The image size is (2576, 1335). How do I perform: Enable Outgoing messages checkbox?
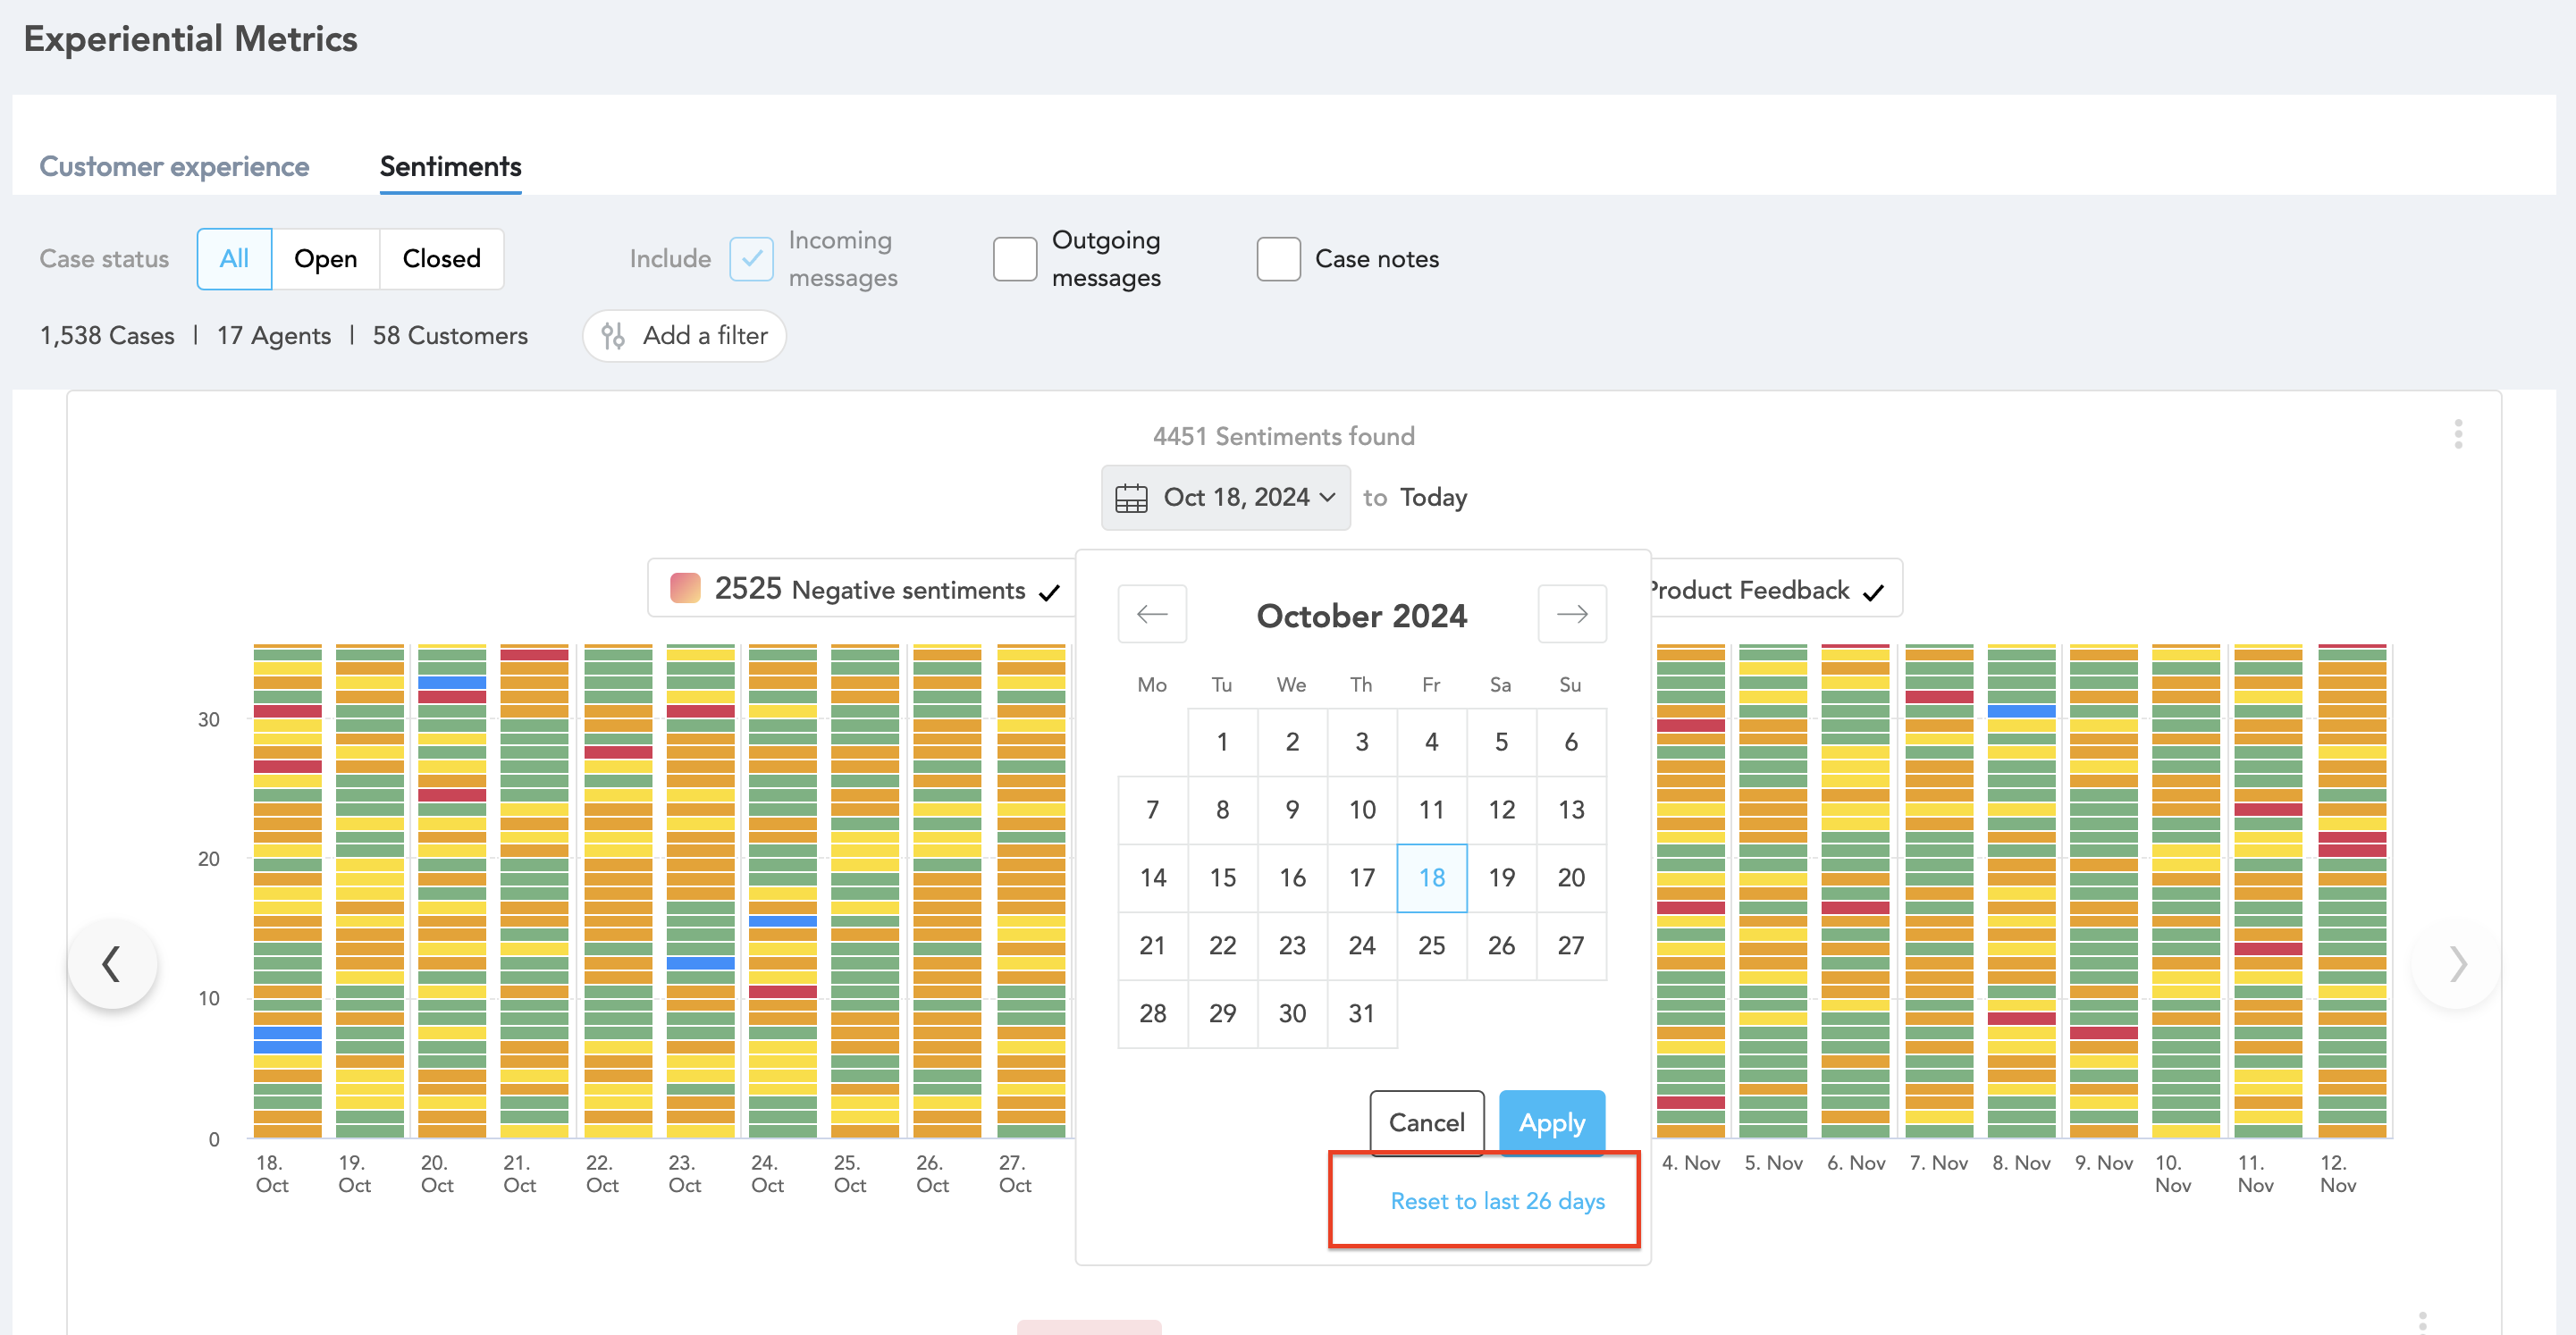point(1014,259)
